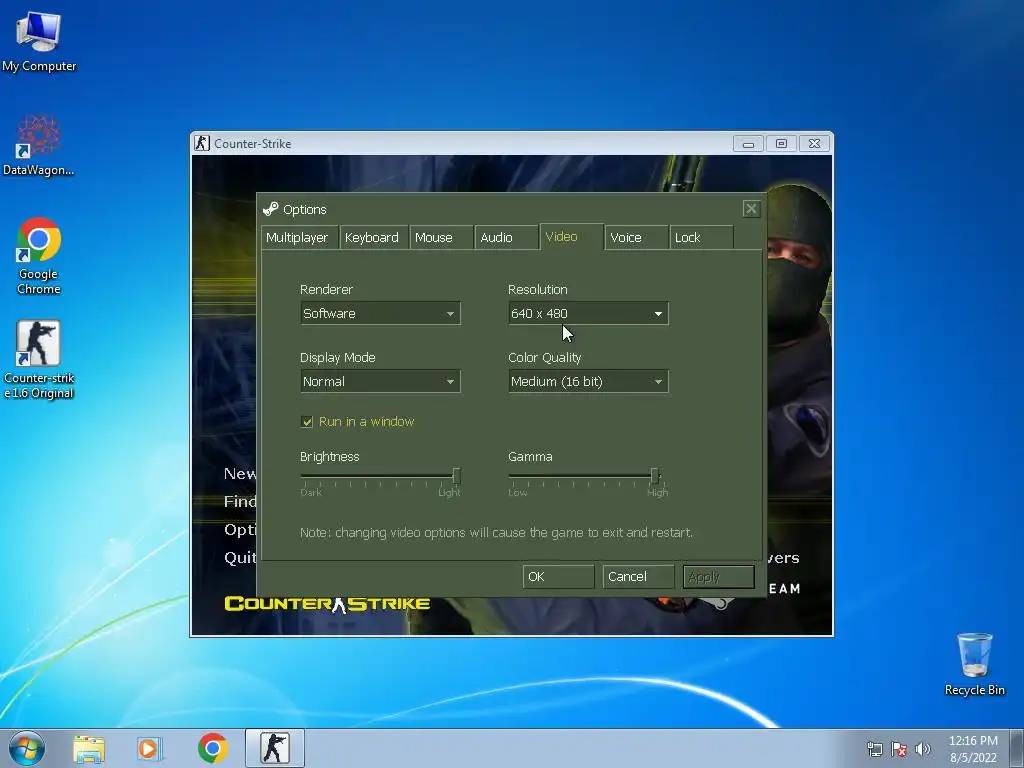Click the Apply button
This screenshot has width=1024, height=768.
tap(718, 577)
